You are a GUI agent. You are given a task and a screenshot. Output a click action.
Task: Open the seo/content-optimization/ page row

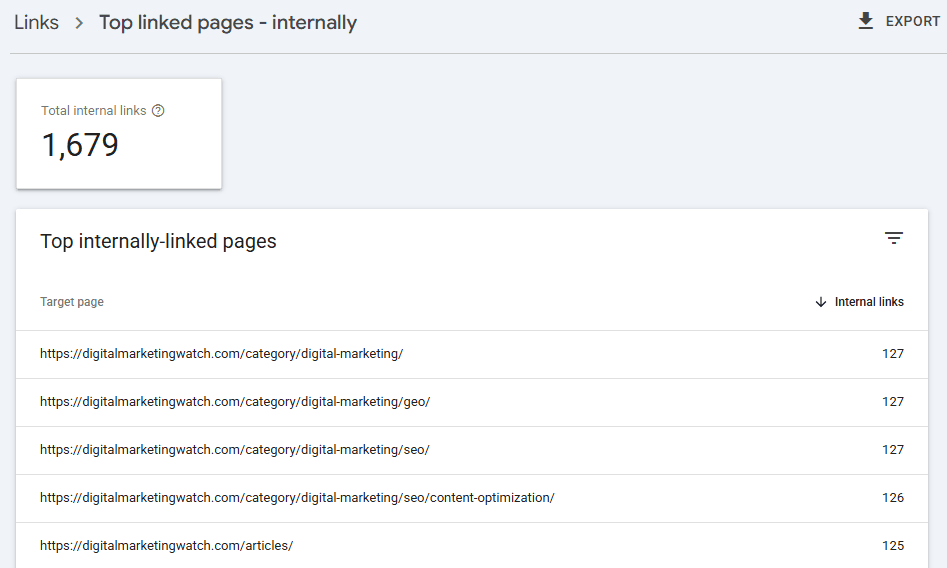[x=472, y=499]
